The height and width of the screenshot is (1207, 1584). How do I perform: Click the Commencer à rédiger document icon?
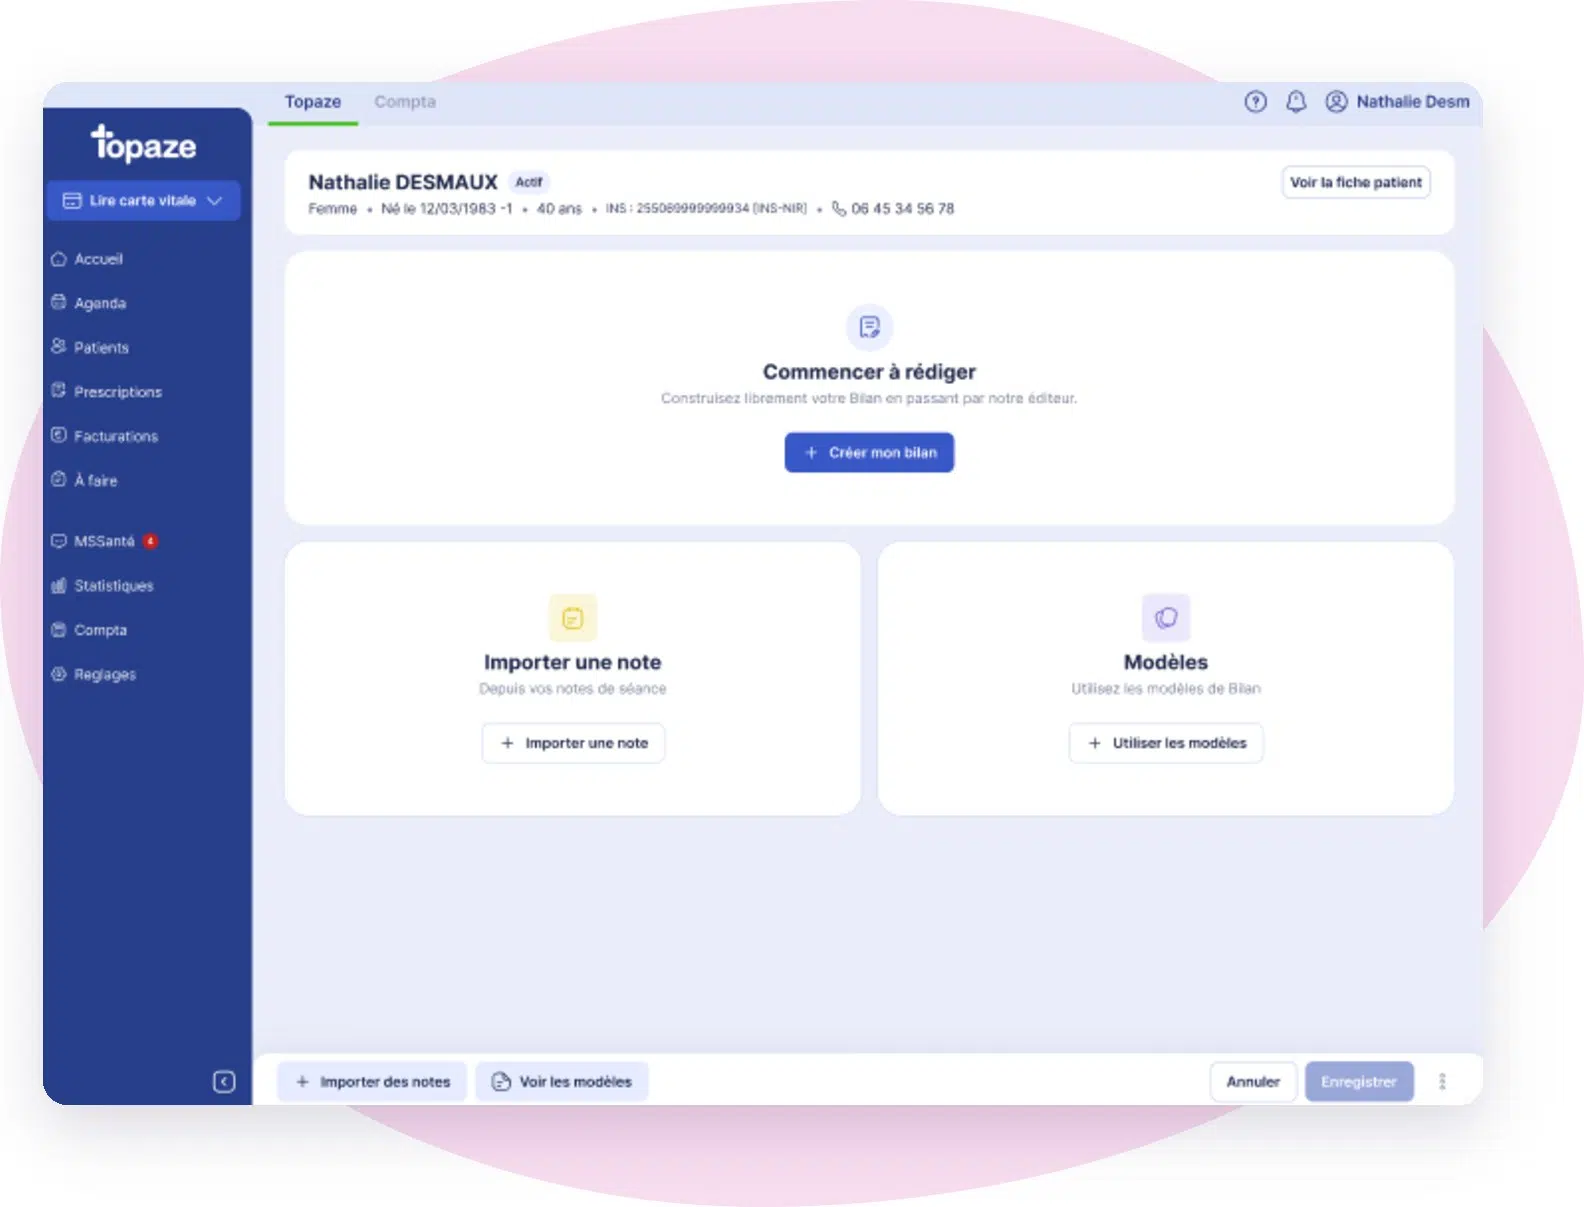(869, 327)
